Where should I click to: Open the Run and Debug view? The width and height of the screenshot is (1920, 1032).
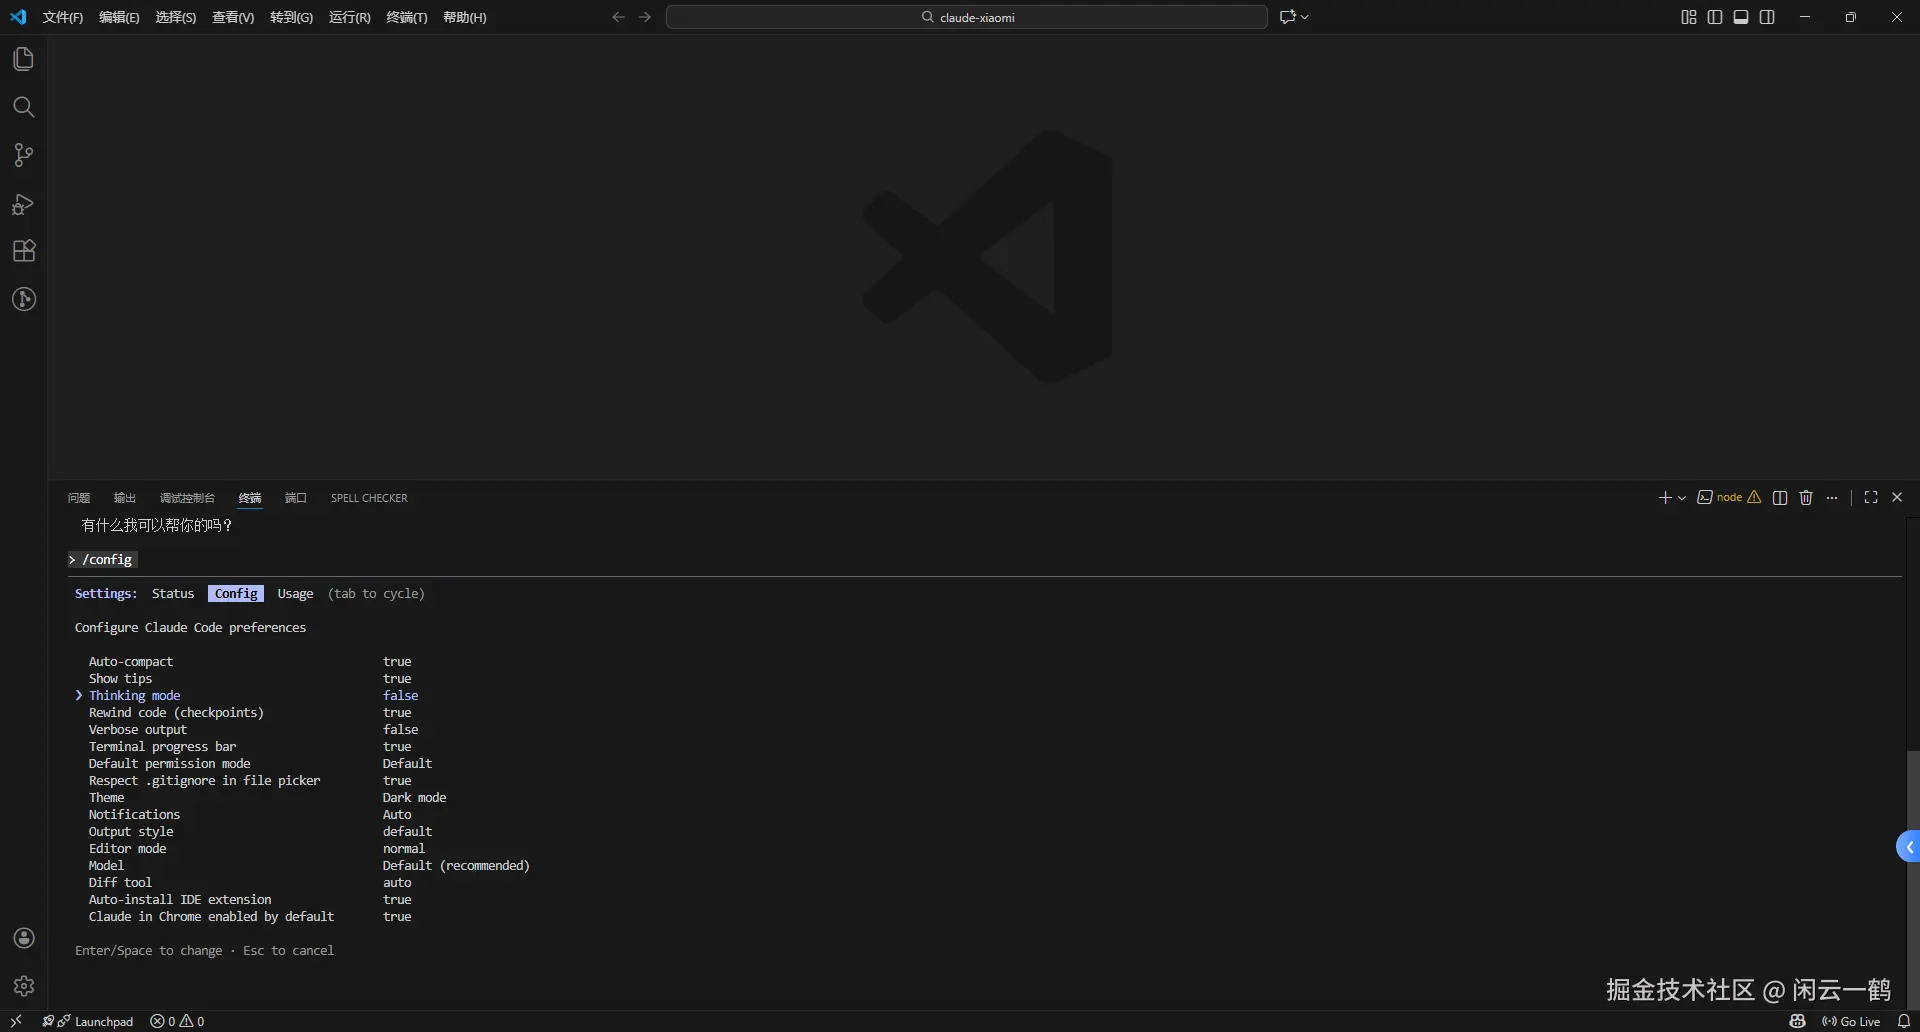(24, 204)
